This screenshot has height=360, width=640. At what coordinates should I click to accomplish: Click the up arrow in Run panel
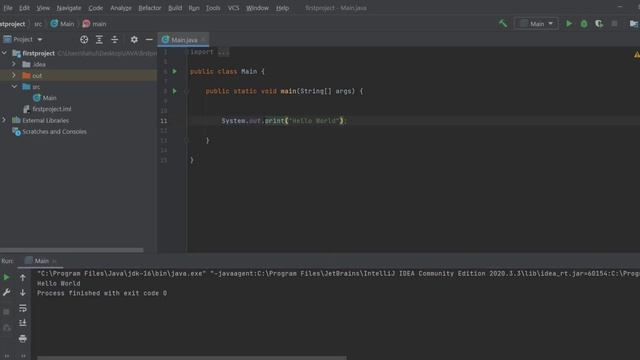click(x=23, y=278)
